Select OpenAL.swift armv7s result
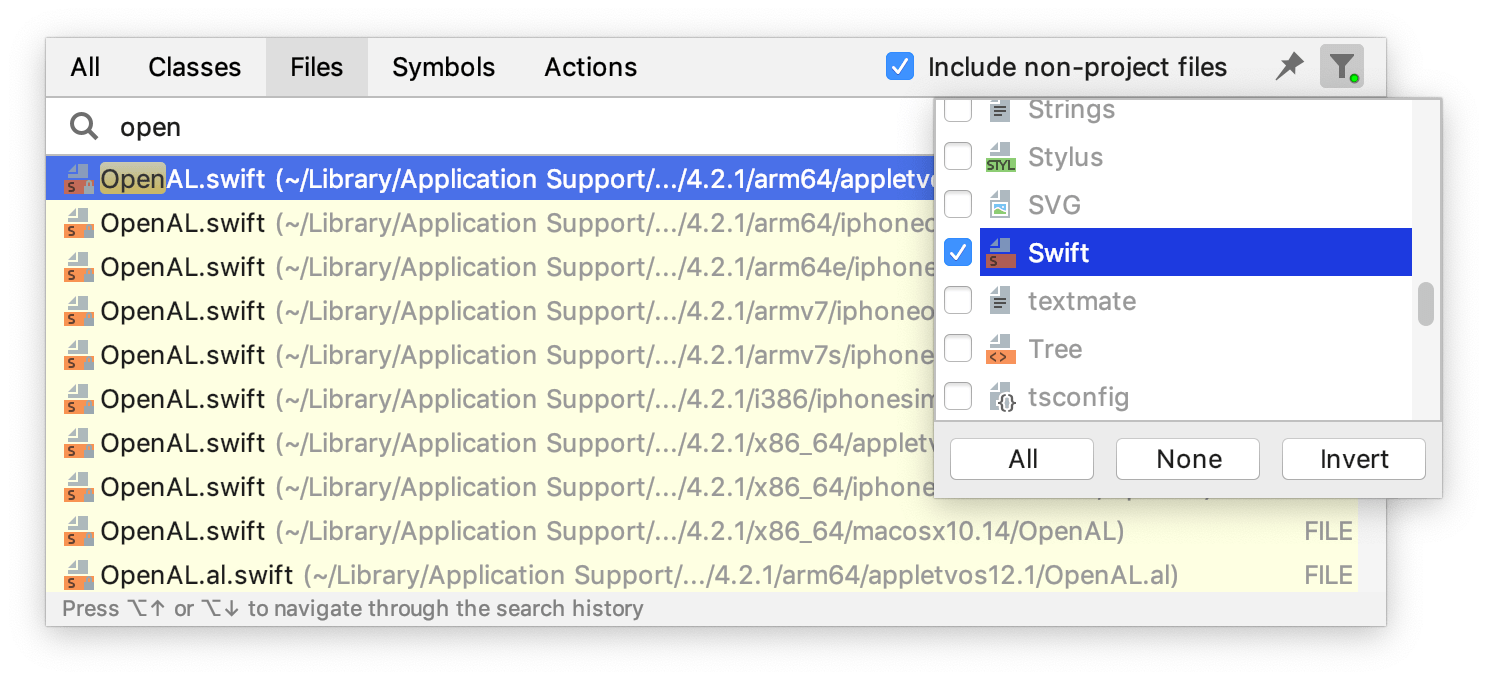This screenshot has width=1488, height=679. pos(490,355)
